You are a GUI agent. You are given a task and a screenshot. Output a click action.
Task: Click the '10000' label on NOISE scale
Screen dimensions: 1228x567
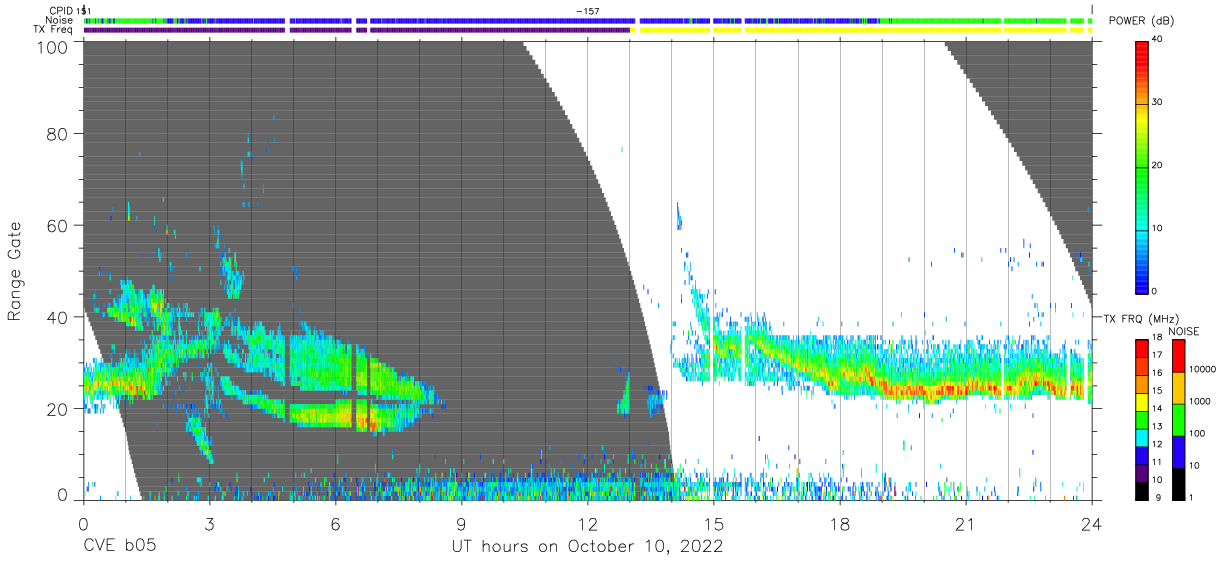(x=1202, y=369)
